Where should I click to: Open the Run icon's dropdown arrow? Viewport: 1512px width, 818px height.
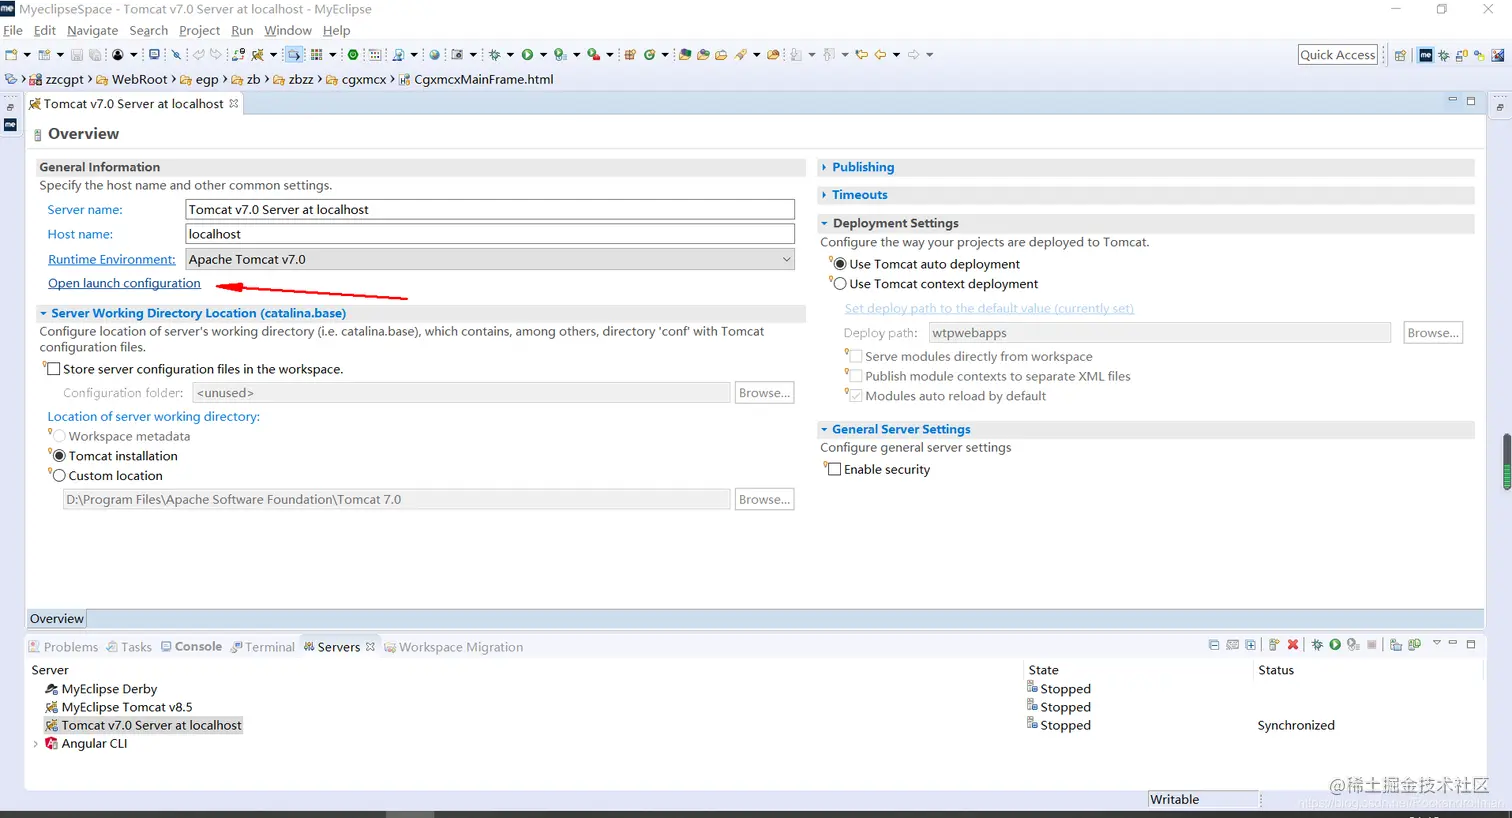[543, 55]
